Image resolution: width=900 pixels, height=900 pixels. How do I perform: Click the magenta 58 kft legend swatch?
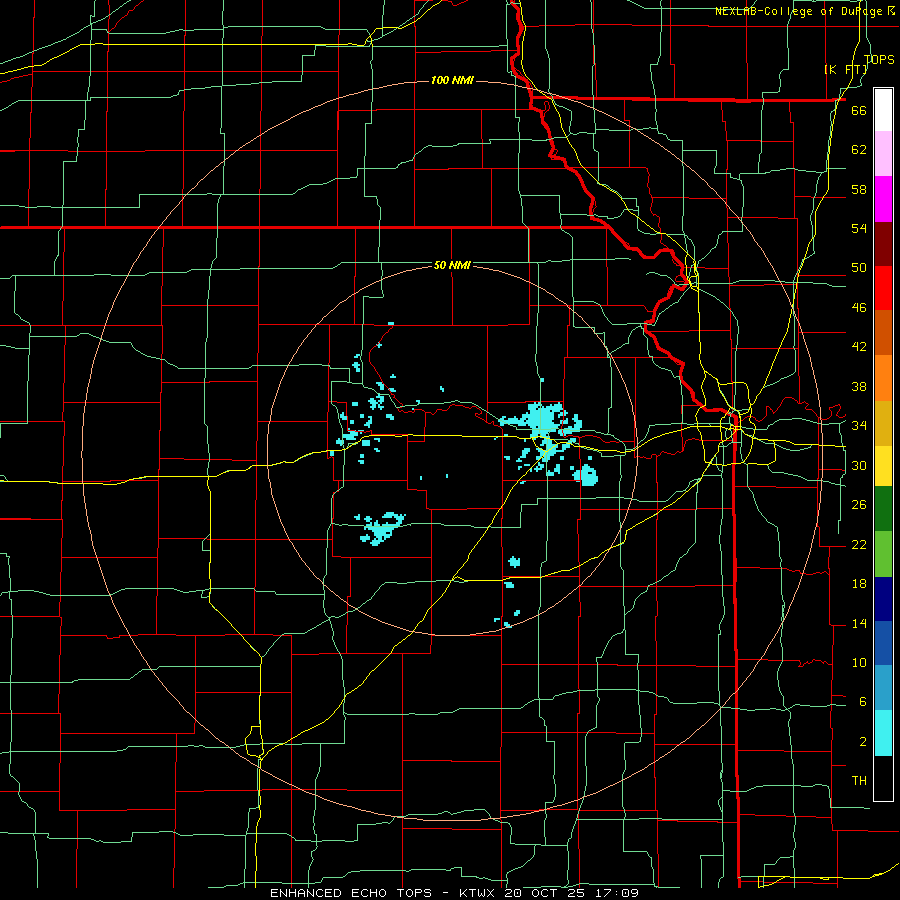(883, 199)
